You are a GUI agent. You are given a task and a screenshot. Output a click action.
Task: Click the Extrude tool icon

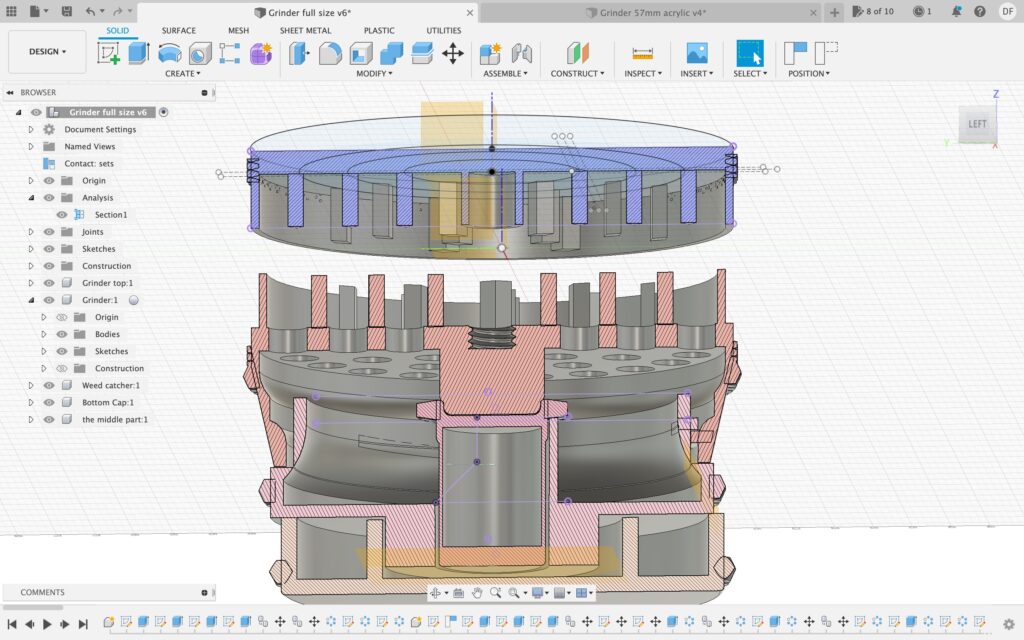click(139, 53)
